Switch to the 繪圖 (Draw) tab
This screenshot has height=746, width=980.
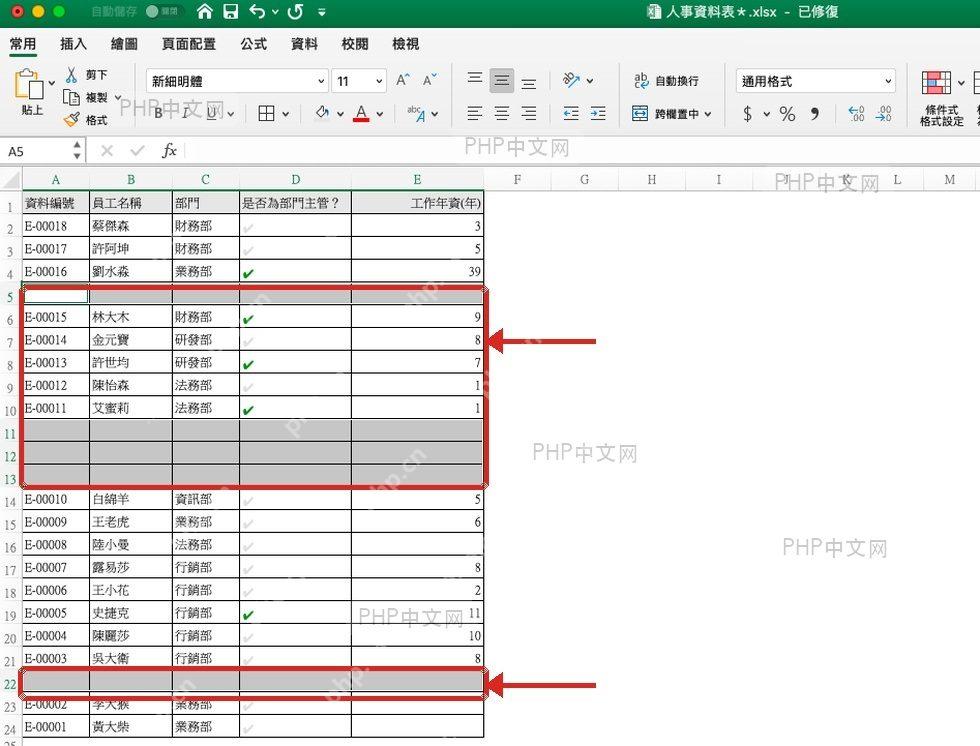coord(124,44)
